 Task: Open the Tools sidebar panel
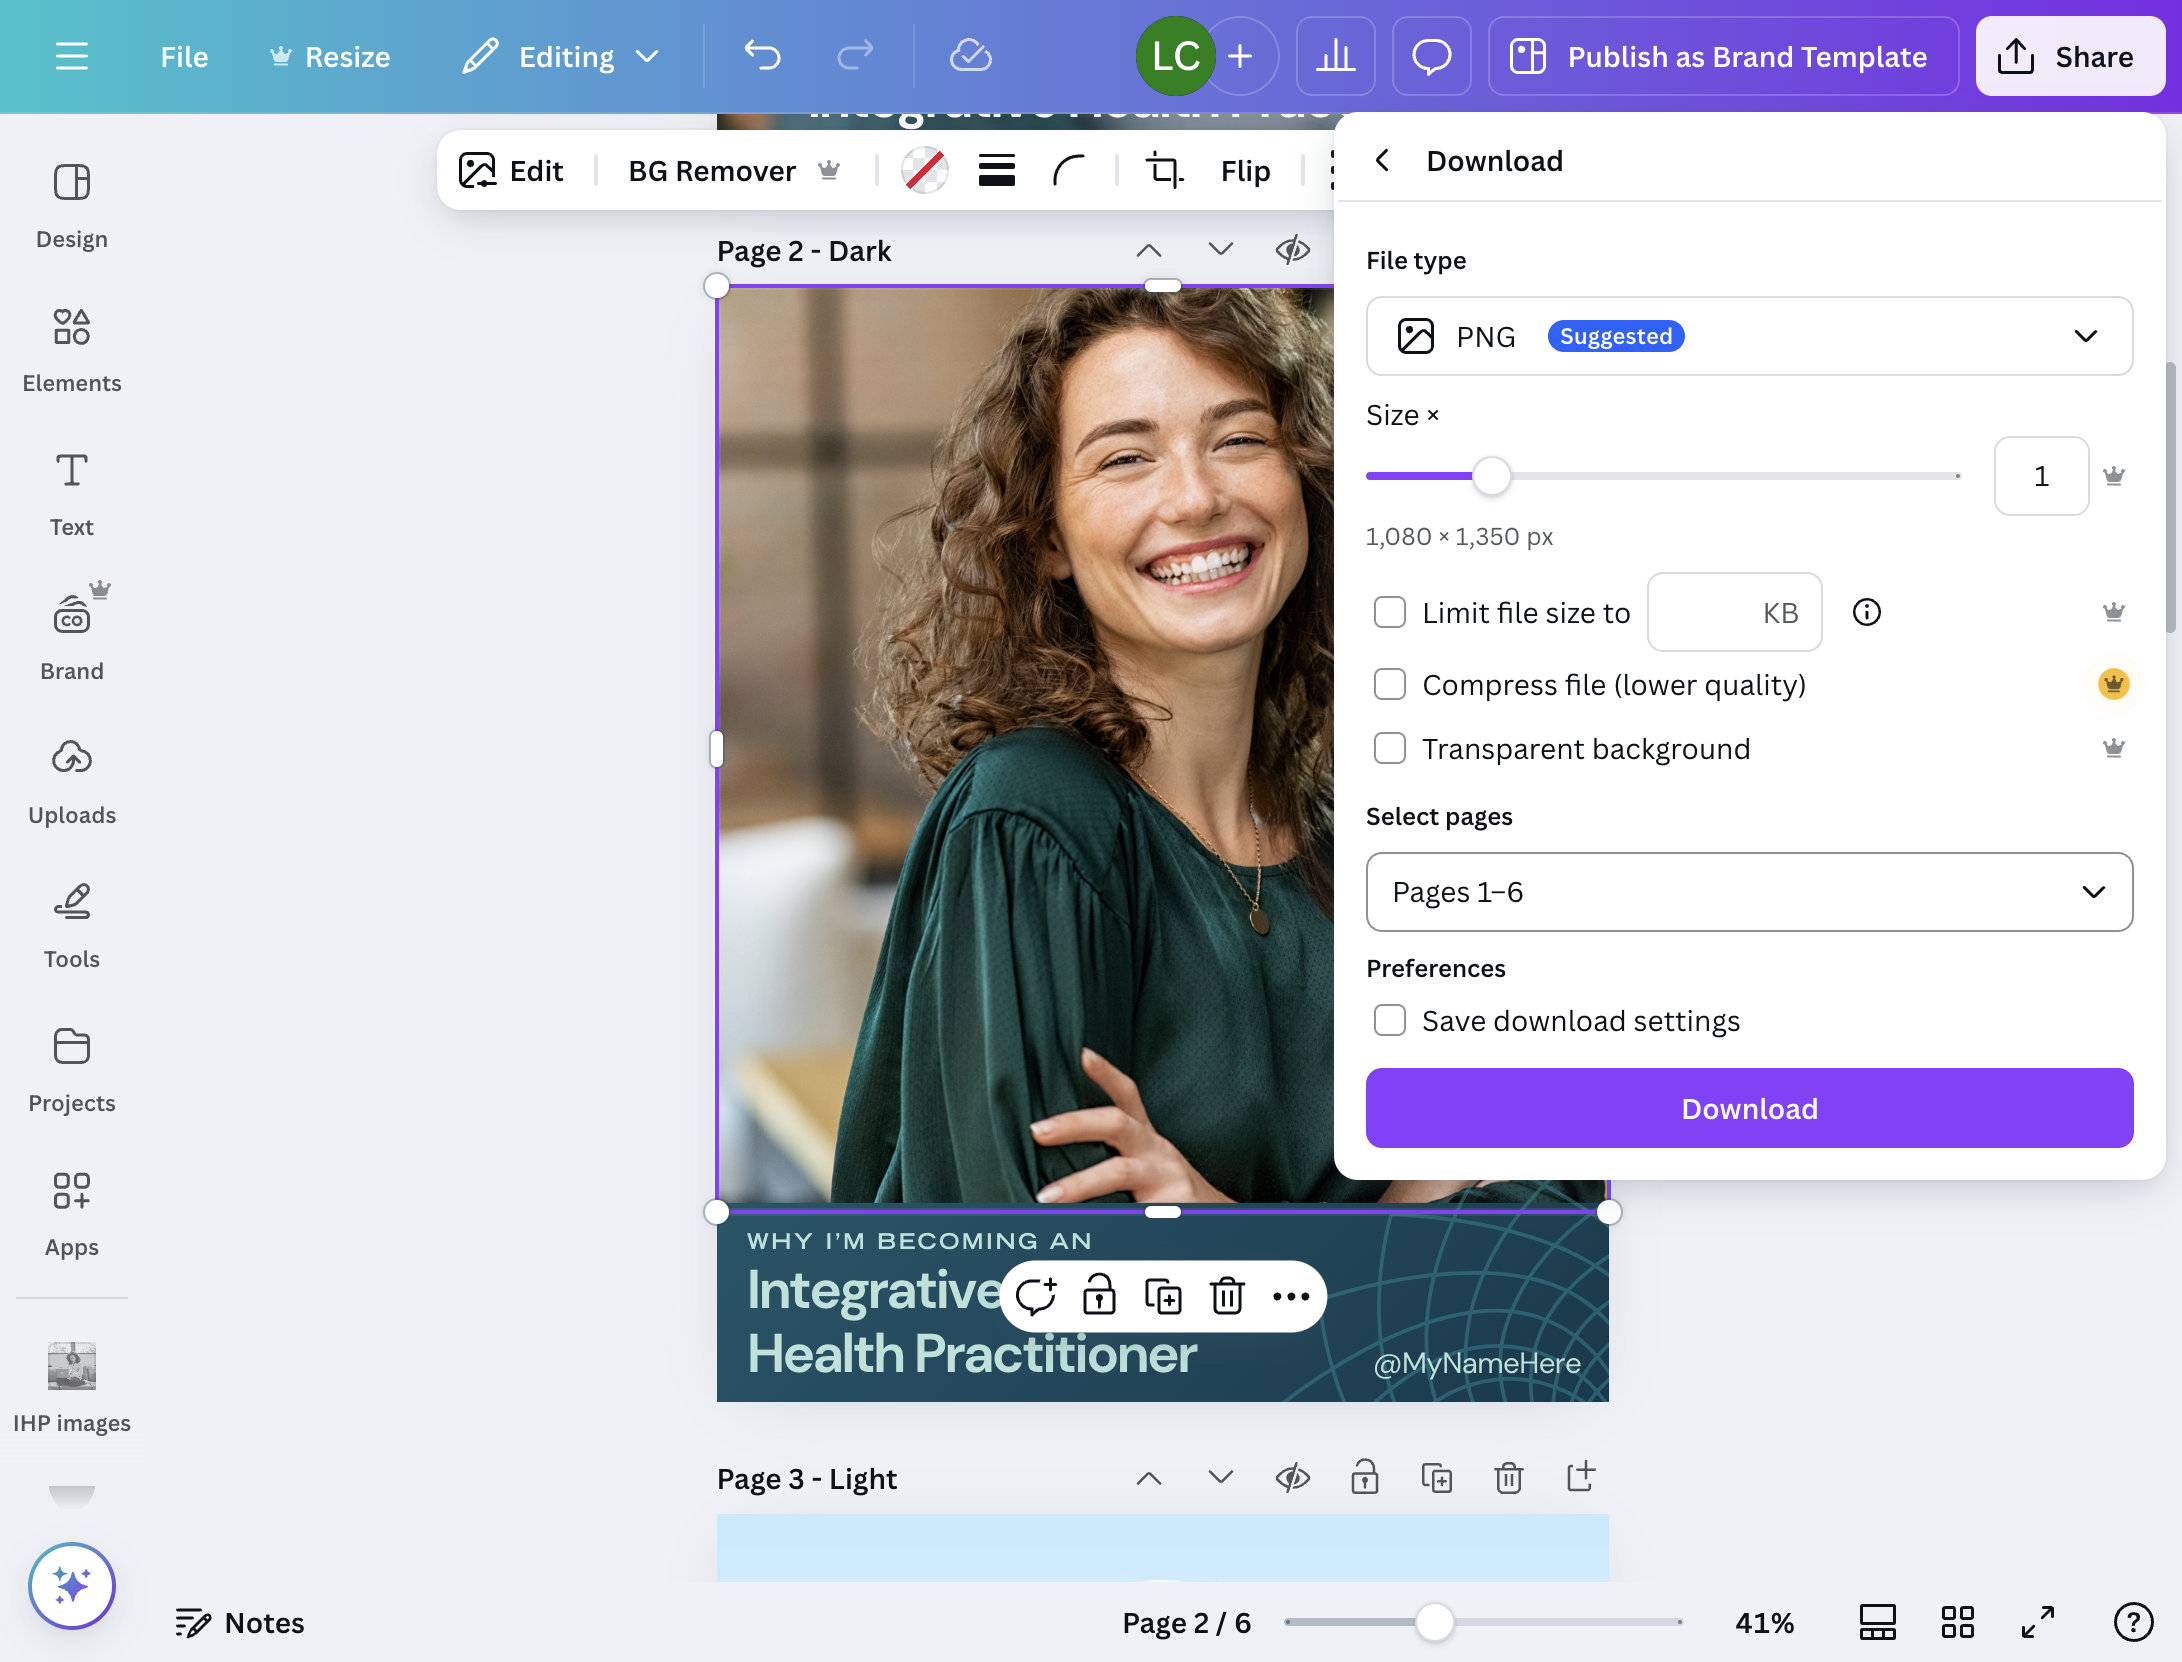point(72,927)
